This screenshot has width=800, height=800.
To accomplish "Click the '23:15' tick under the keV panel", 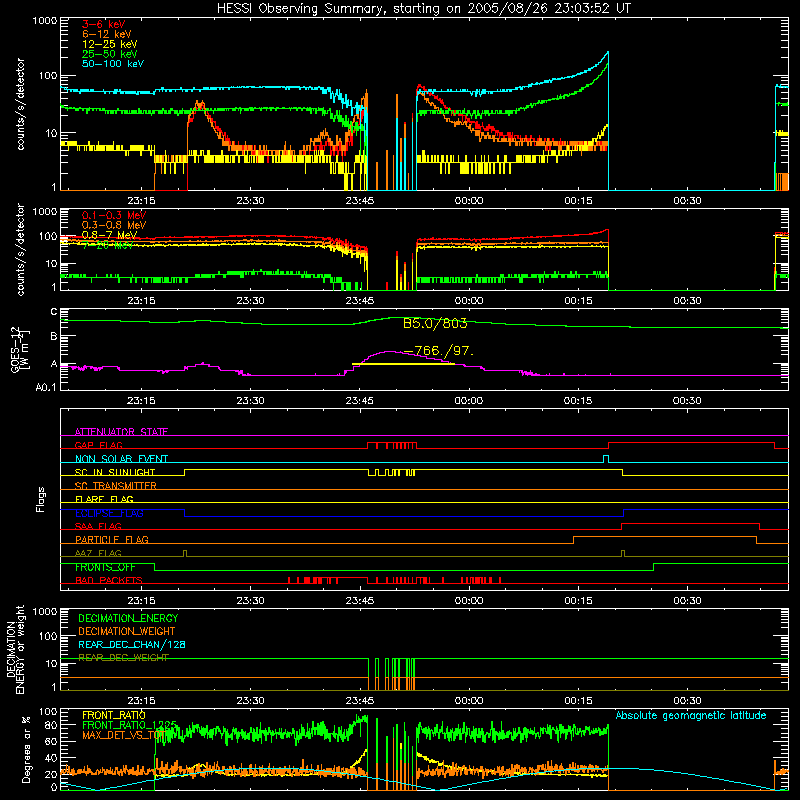I will (141, 201).
